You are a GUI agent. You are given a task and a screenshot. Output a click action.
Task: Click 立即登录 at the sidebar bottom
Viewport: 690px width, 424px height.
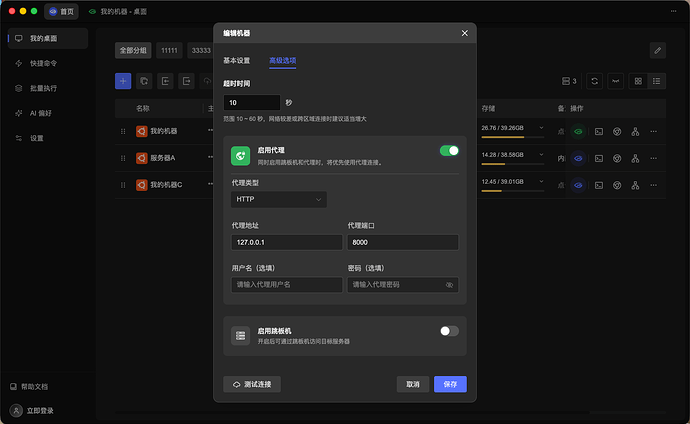(x=32, y=411)
